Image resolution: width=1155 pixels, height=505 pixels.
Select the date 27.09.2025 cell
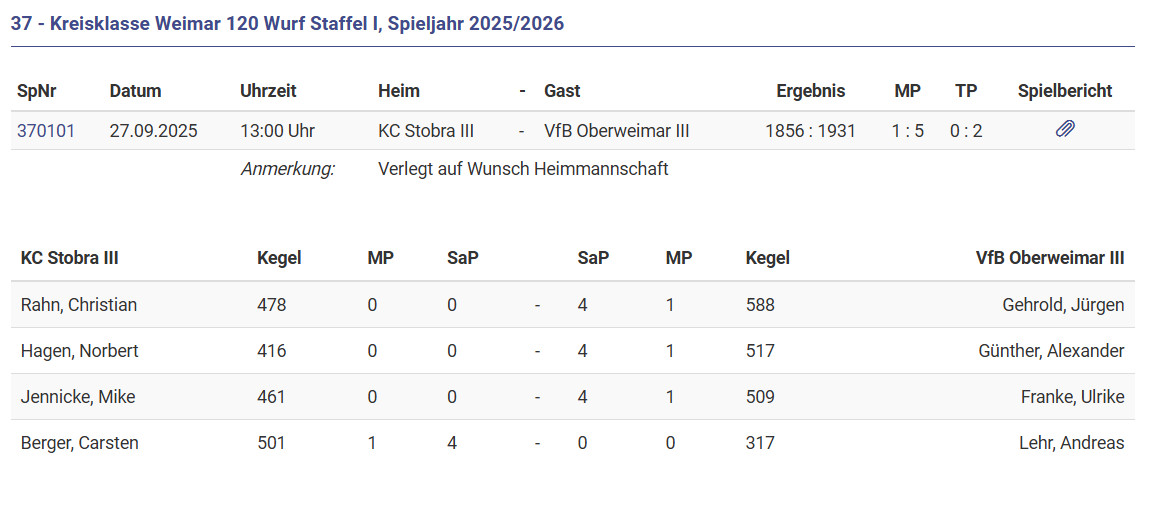click(153, 131)
